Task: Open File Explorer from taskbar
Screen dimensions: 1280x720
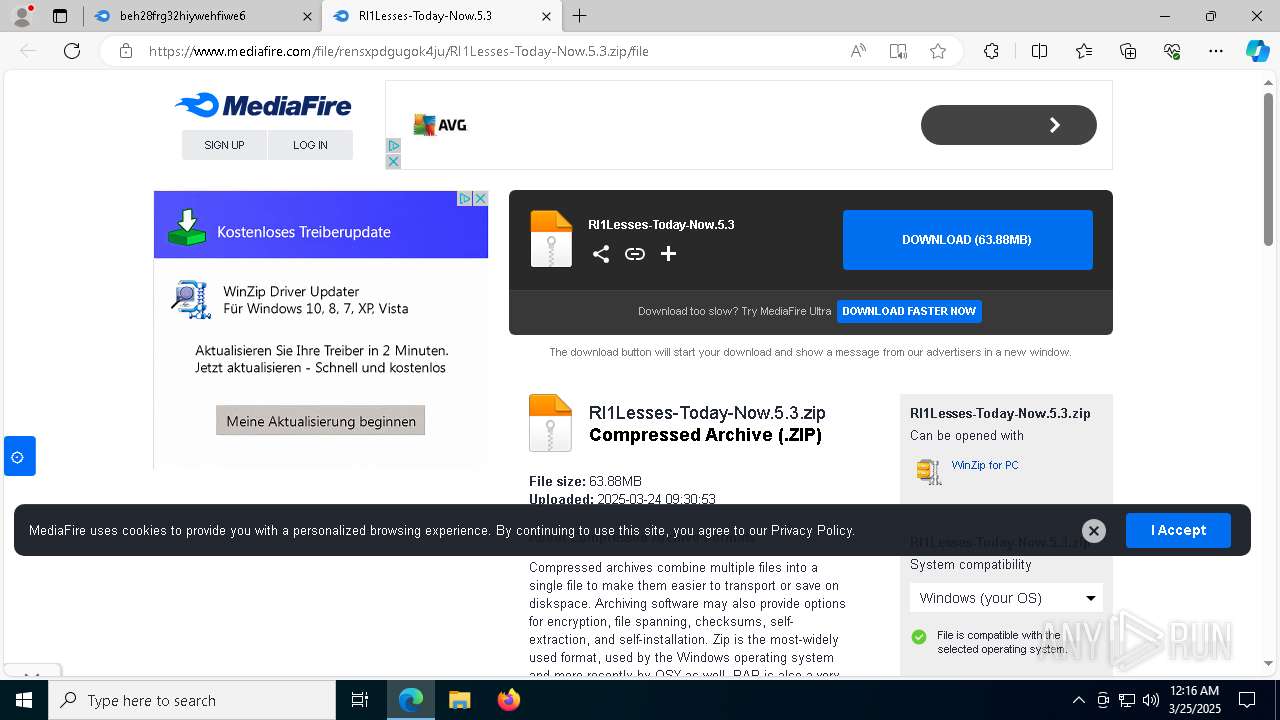Action: pyautogui.click(x=459, y=700)
